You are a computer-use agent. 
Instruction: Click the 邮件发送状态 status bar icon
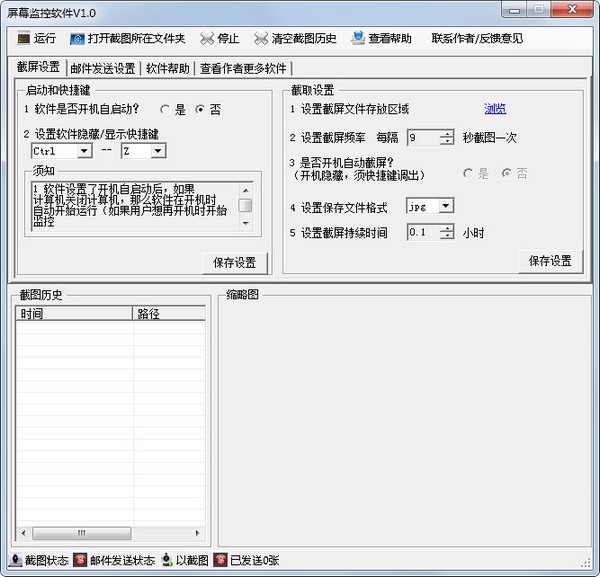(80, 560)
